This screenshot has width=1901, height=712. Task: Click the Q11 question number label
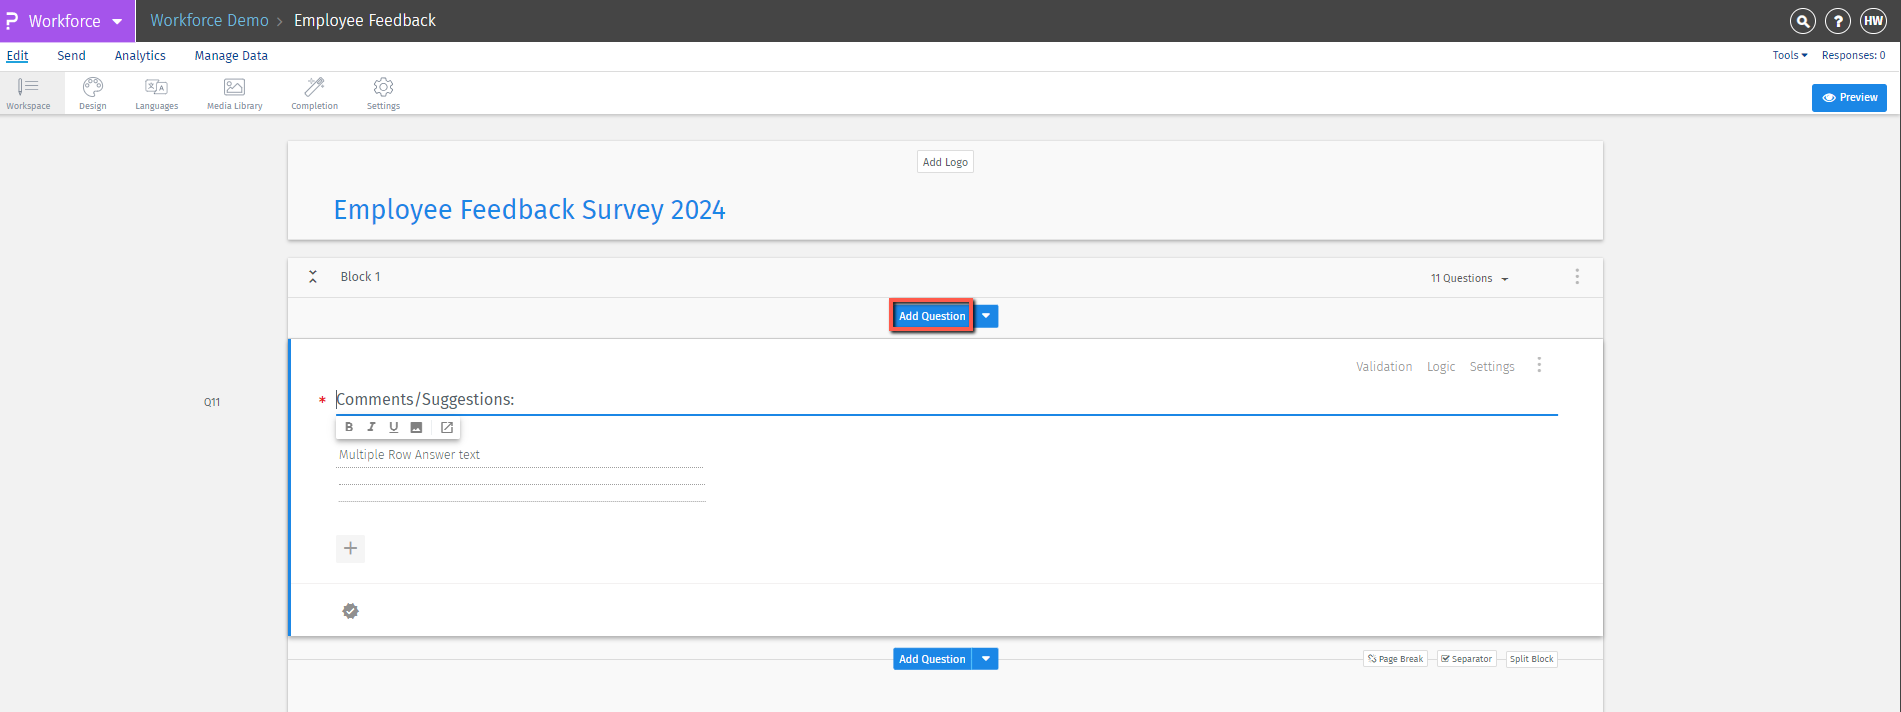tap(212, 402)
